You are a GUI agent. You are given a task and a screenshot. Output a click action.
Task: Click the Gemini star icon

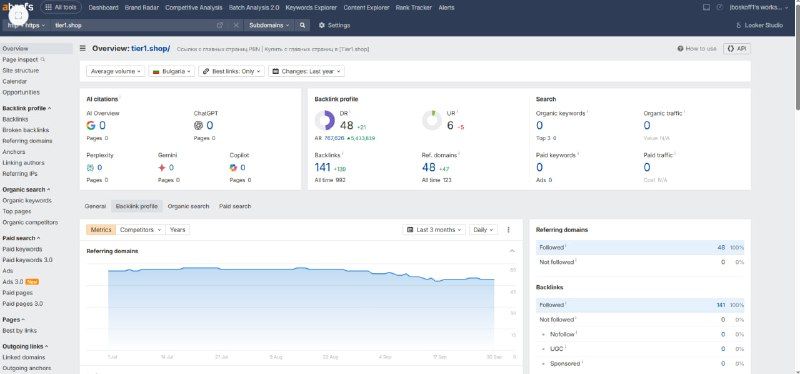162,167
